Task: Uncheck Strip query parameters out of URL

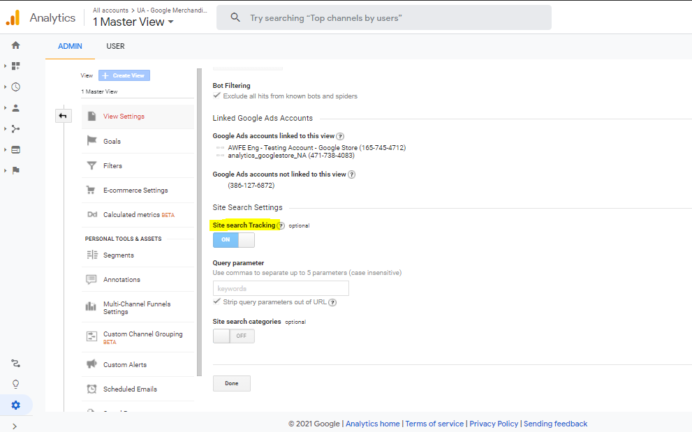Action: tap(217, 302)
